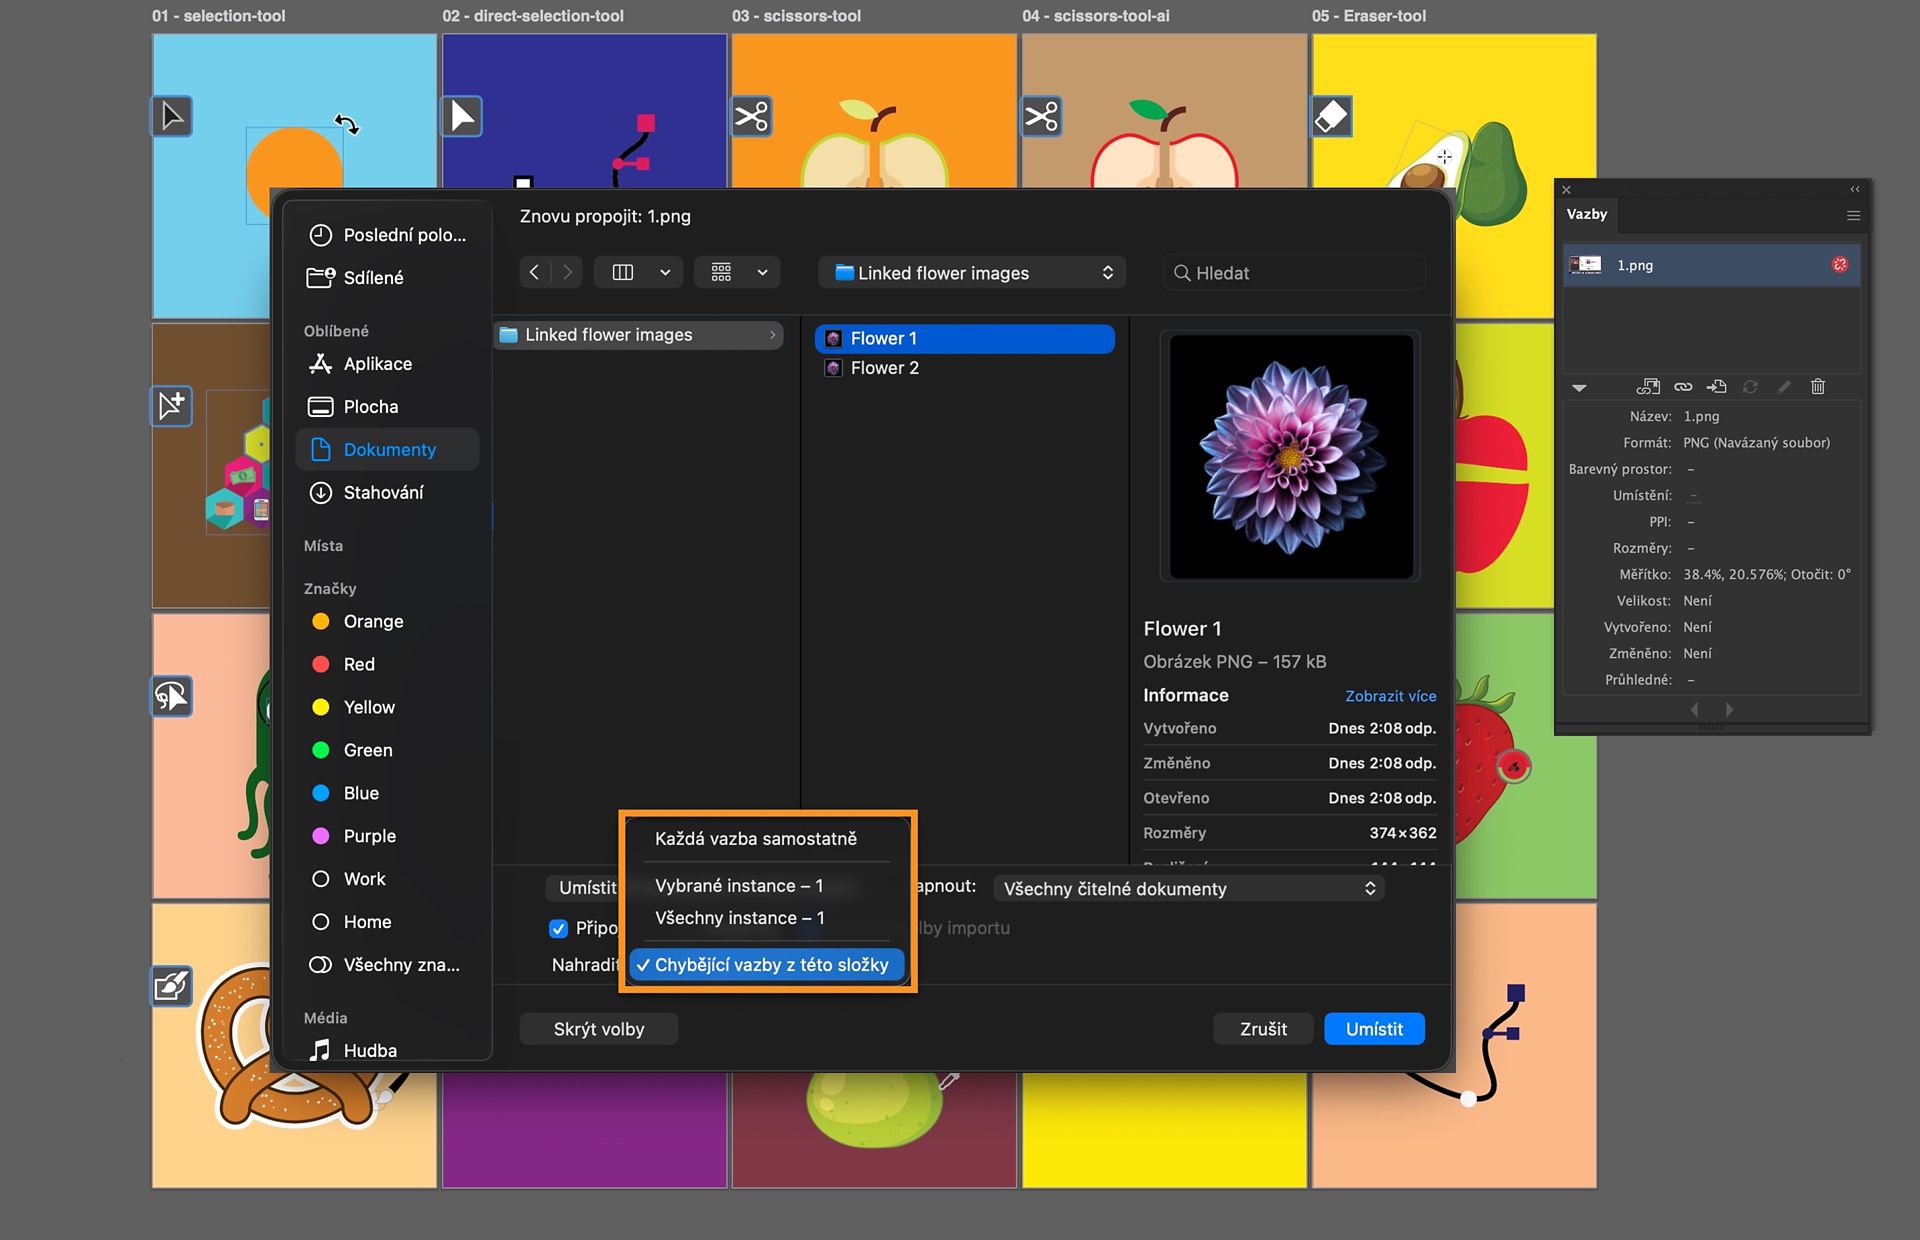This screenshot has width=1920, height=1240.
Task: Go back in the file dialog
Action: [x=535, y=272]
